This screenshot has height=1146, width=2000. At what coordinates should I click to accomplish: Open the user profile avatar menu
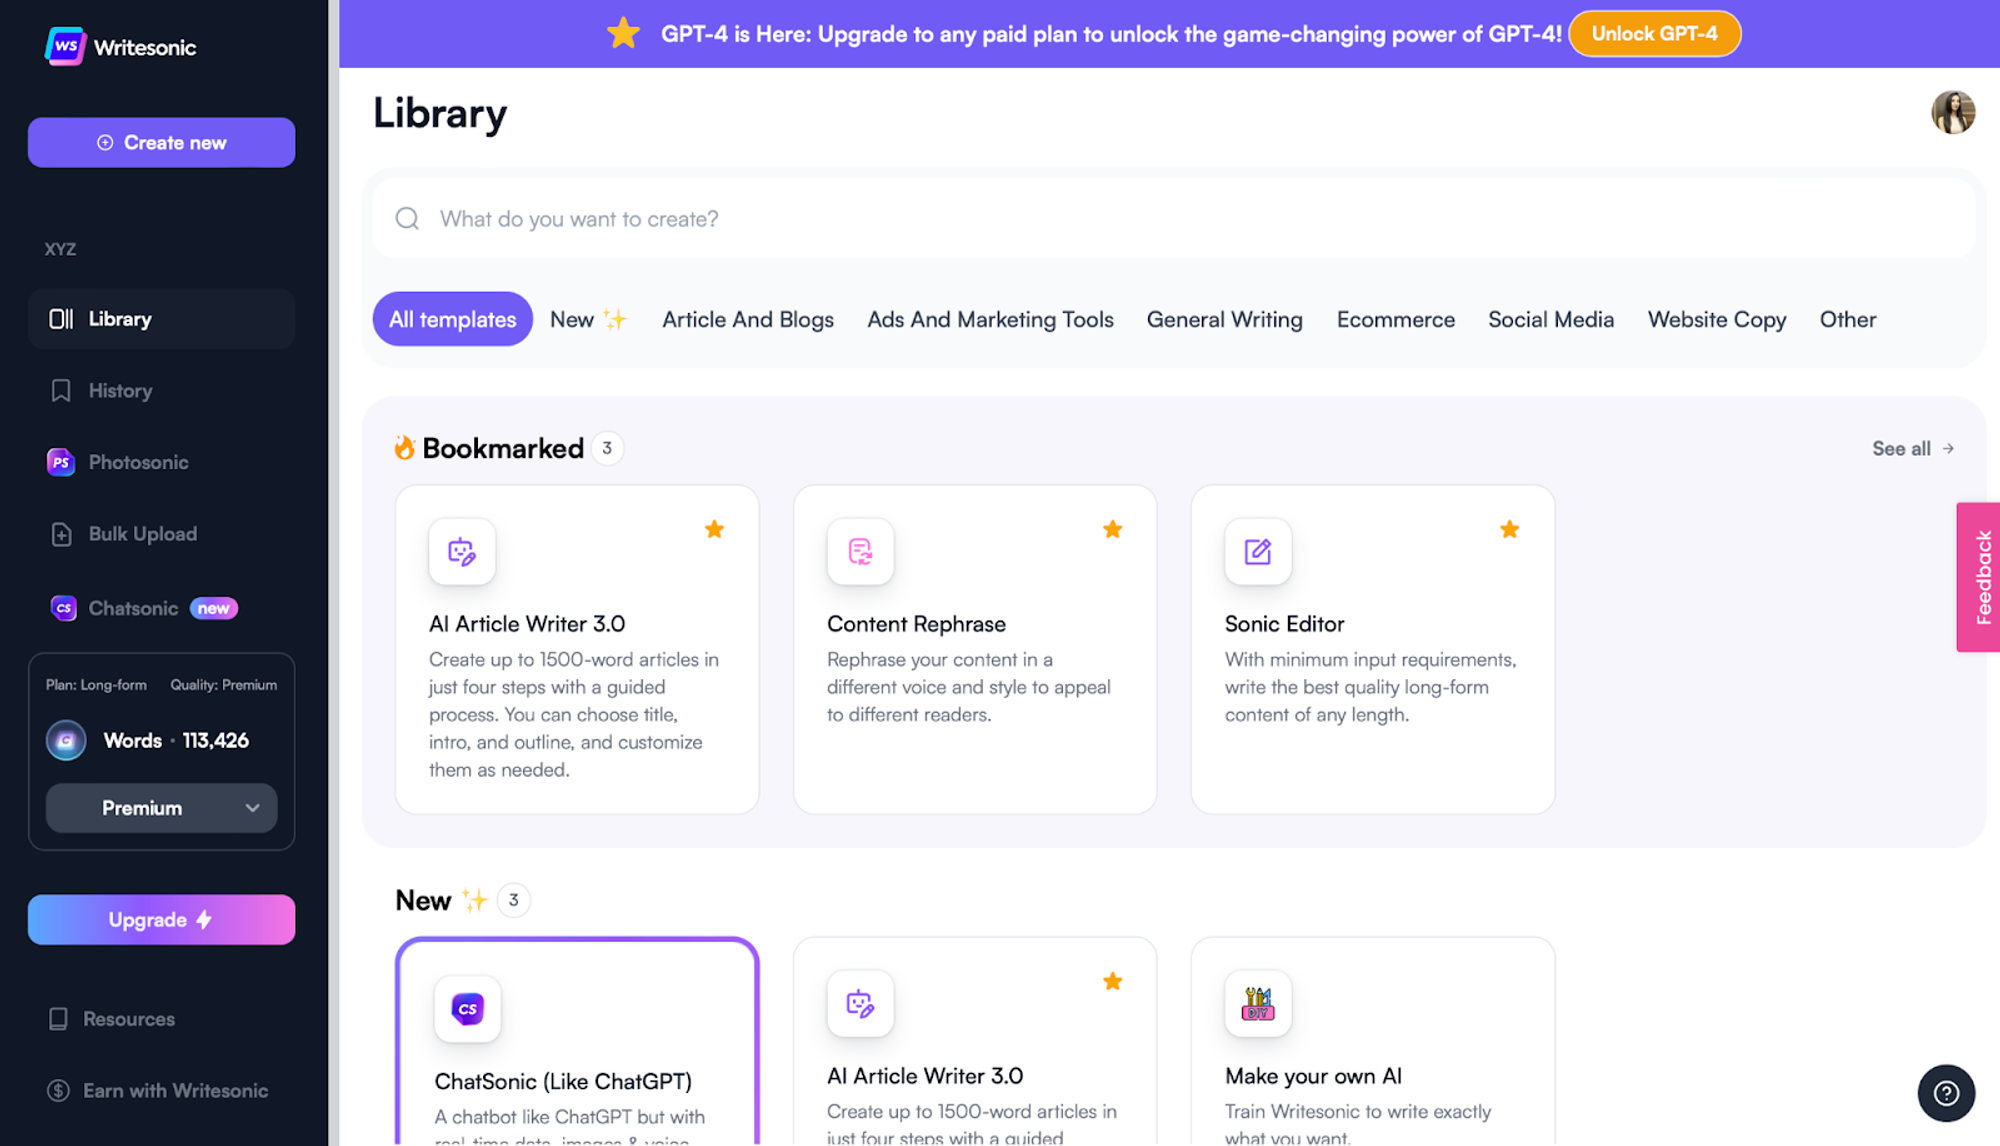click(1952, 112)
